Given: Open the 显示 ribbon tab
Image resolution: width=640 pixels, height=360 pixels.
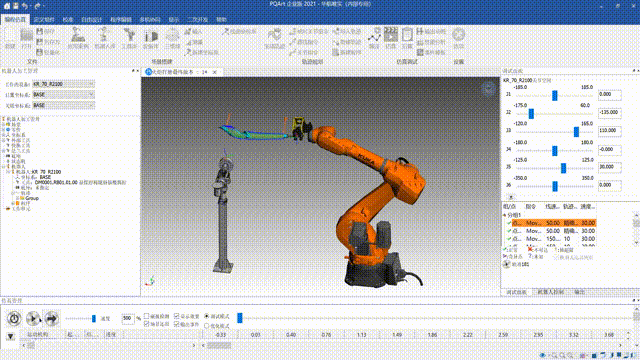Looking at the screenshot, I should [174, 19].
